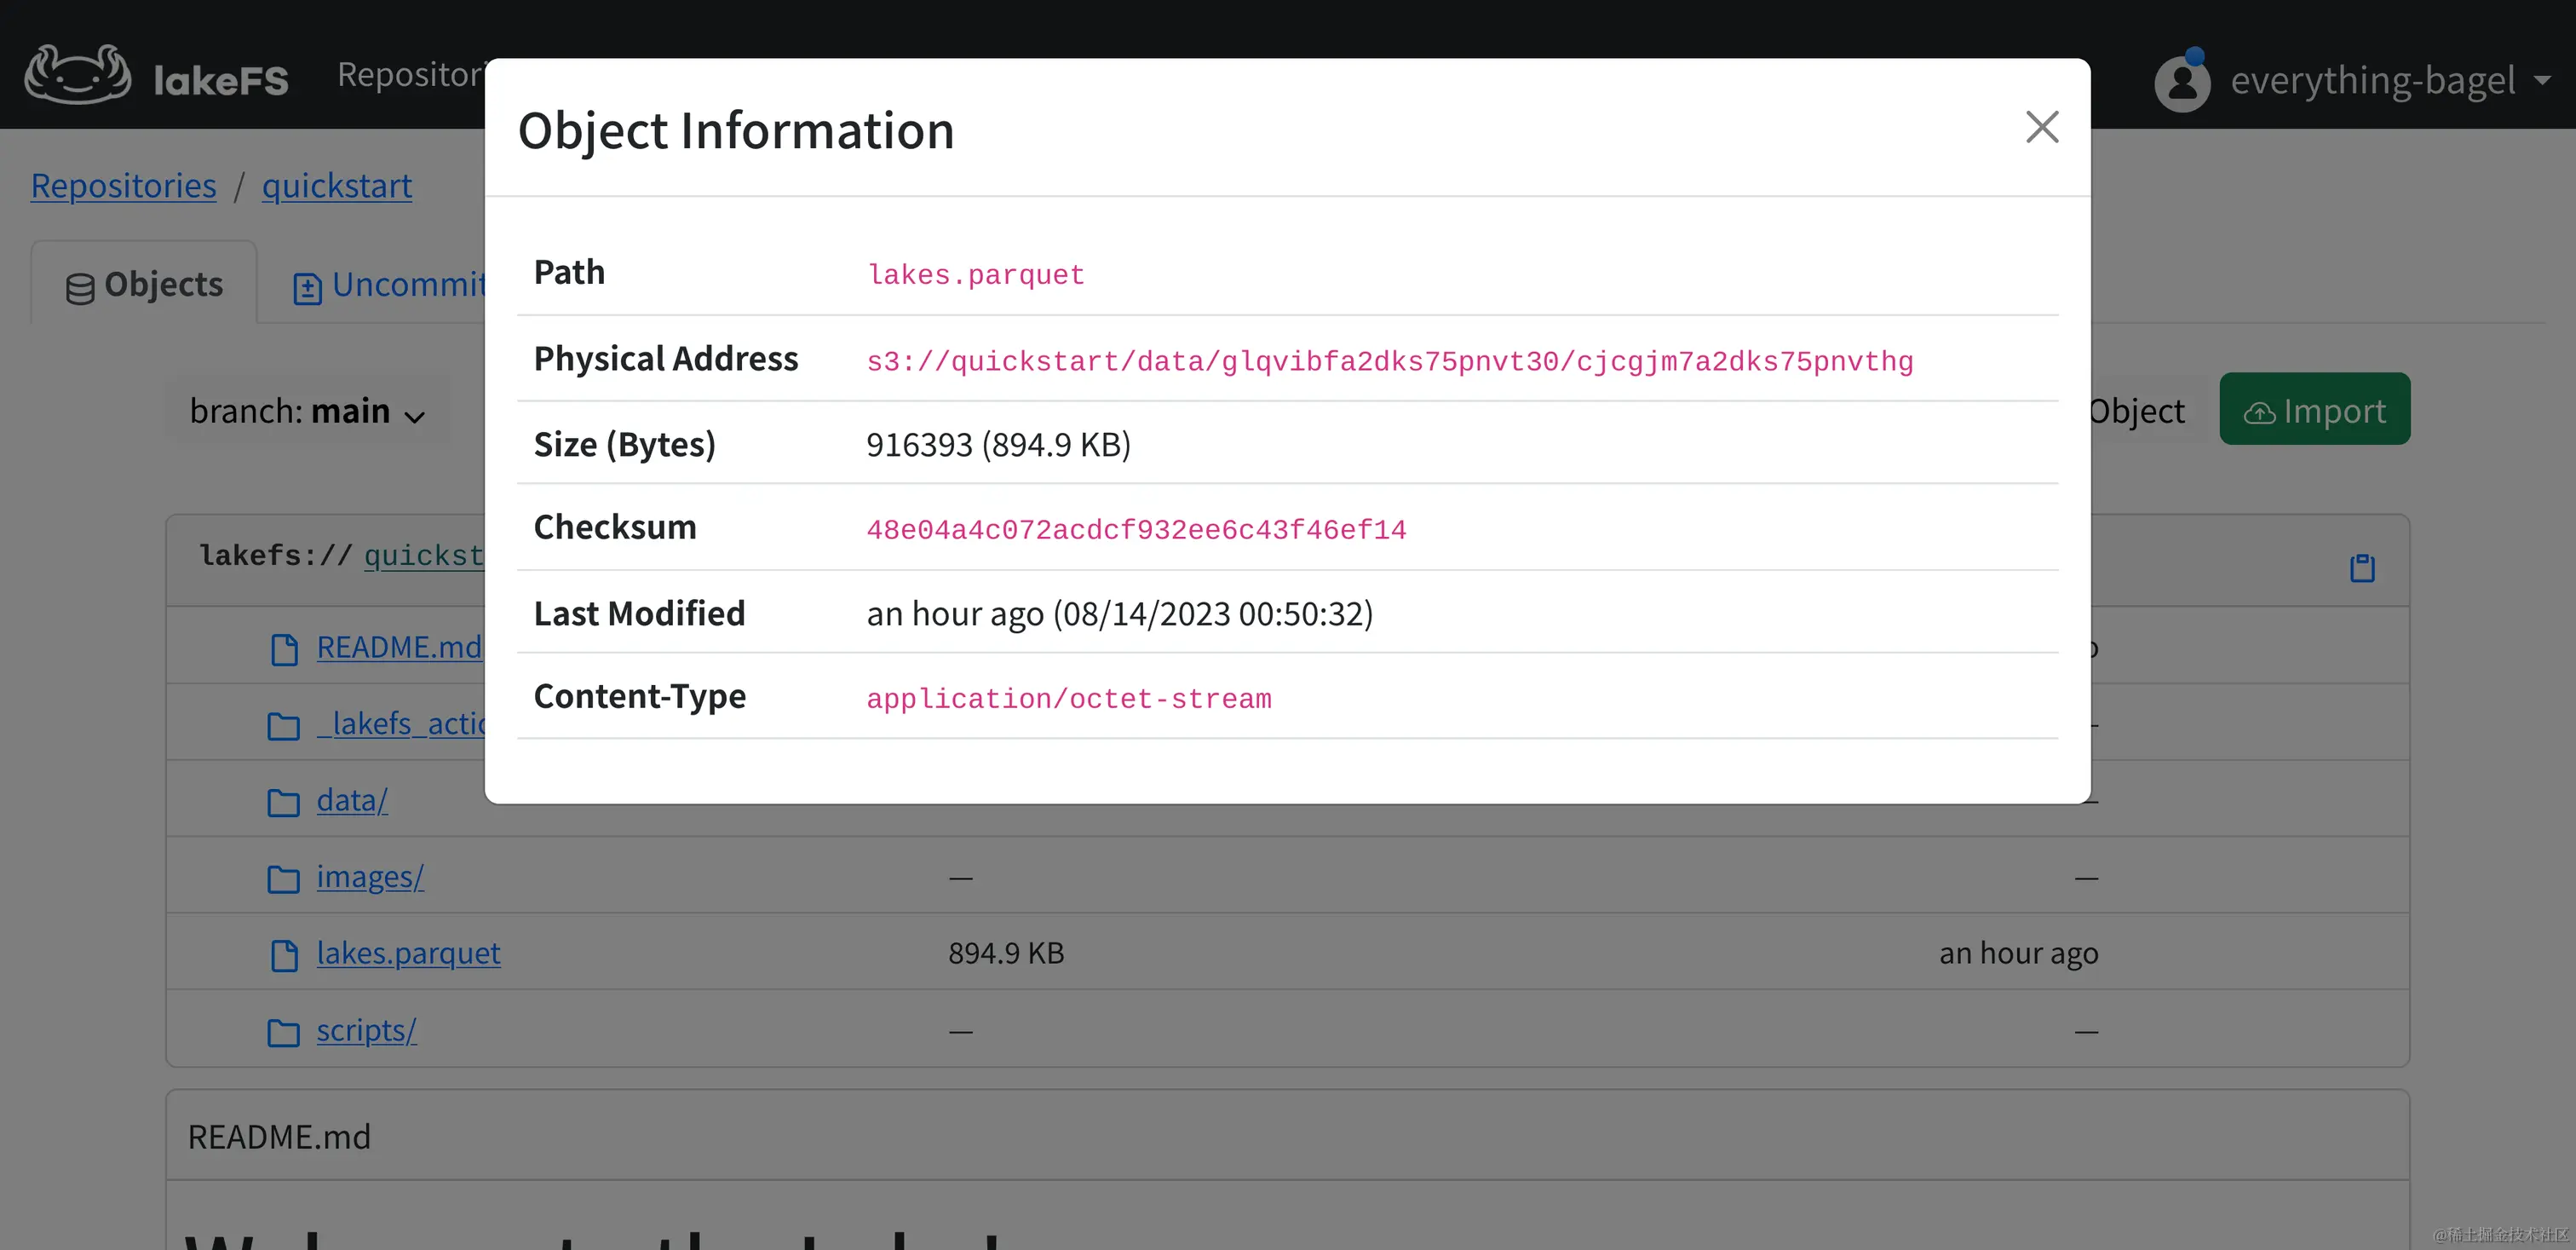2576x1250 pixels.
Task: Open the lakes.parquet file link
Action: coord(408,953)
